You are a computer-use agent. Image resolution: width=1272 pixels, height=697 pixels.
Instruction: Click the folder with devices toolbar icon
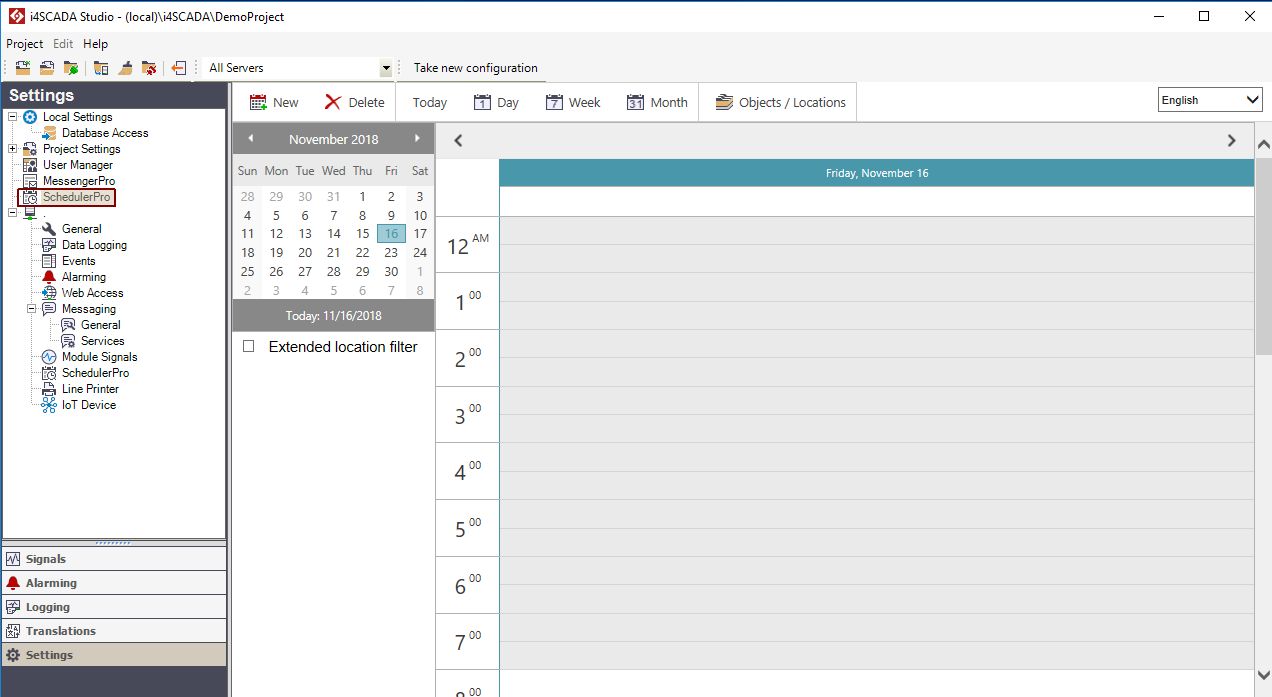[101, 68]
